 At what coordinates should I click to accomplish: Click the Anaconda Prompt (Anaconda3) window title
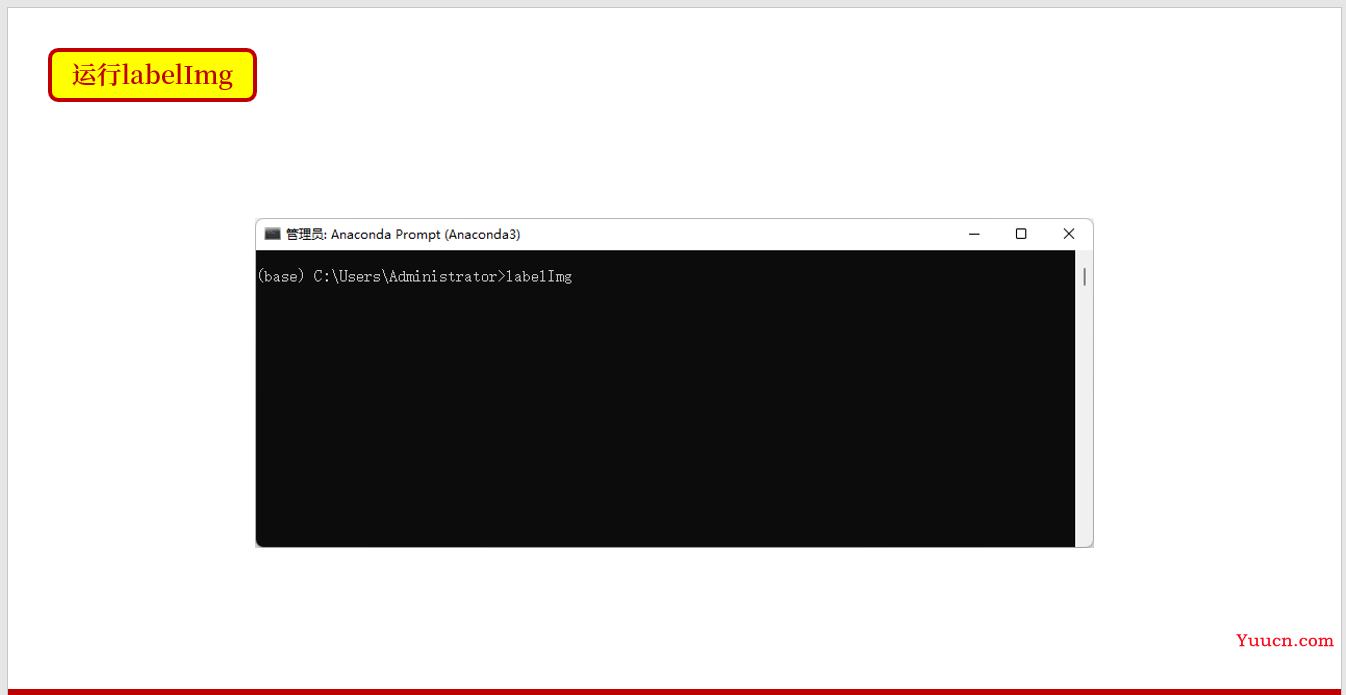(403, 234)
